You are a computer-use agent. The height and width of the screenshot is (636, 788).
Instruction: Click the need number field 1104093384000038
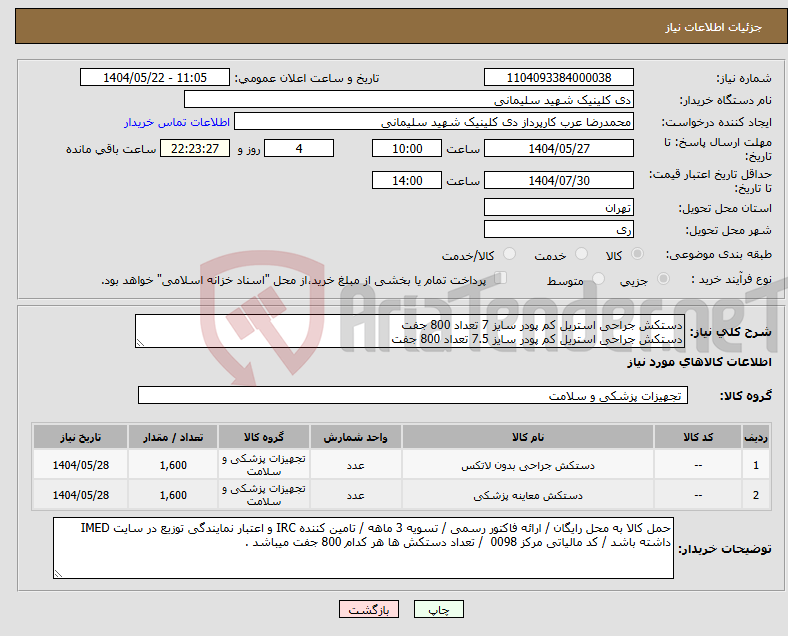(x=558, y=77)
